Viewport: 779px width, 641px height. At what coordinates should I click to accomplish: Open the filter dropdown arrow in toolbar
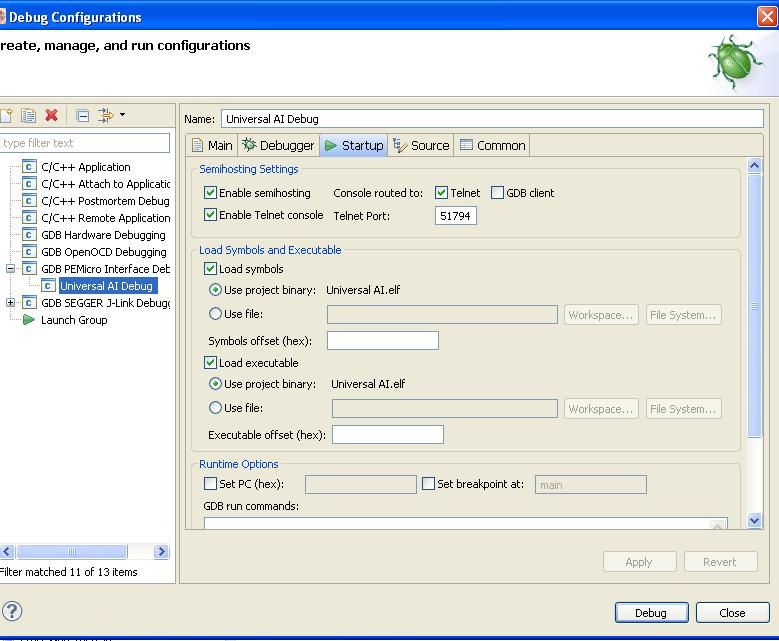(x=122, y=115)
